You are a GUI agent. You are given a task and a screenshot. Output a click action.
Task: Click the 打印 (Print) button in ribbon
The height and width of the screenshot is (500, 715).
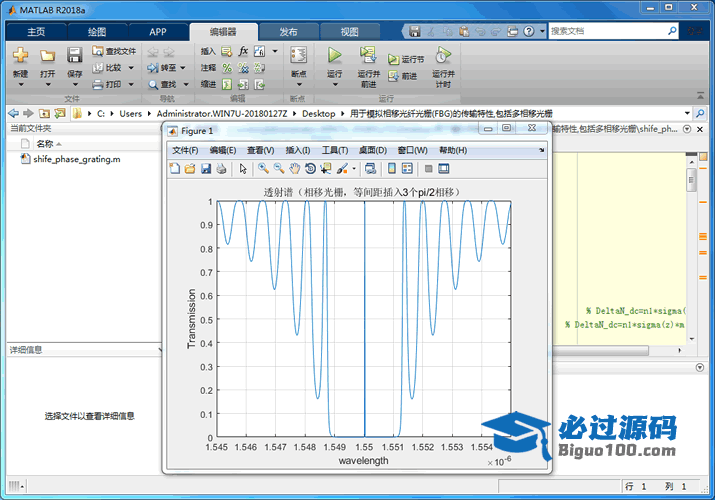click(108, 84)
